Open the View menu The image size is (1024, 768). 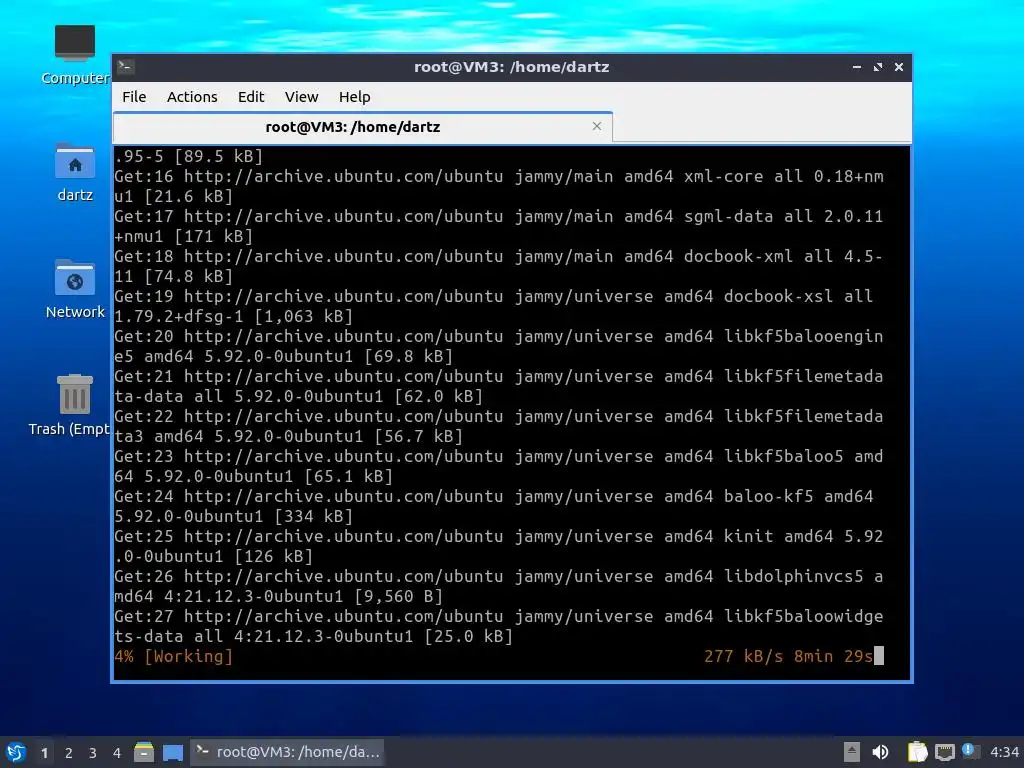(301, 97)
